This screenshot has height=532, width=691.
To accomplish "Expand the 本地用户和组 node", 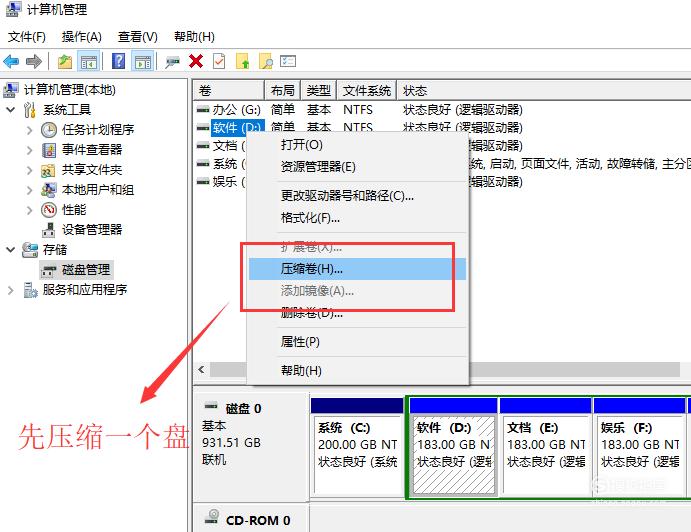I will (30, 190).
